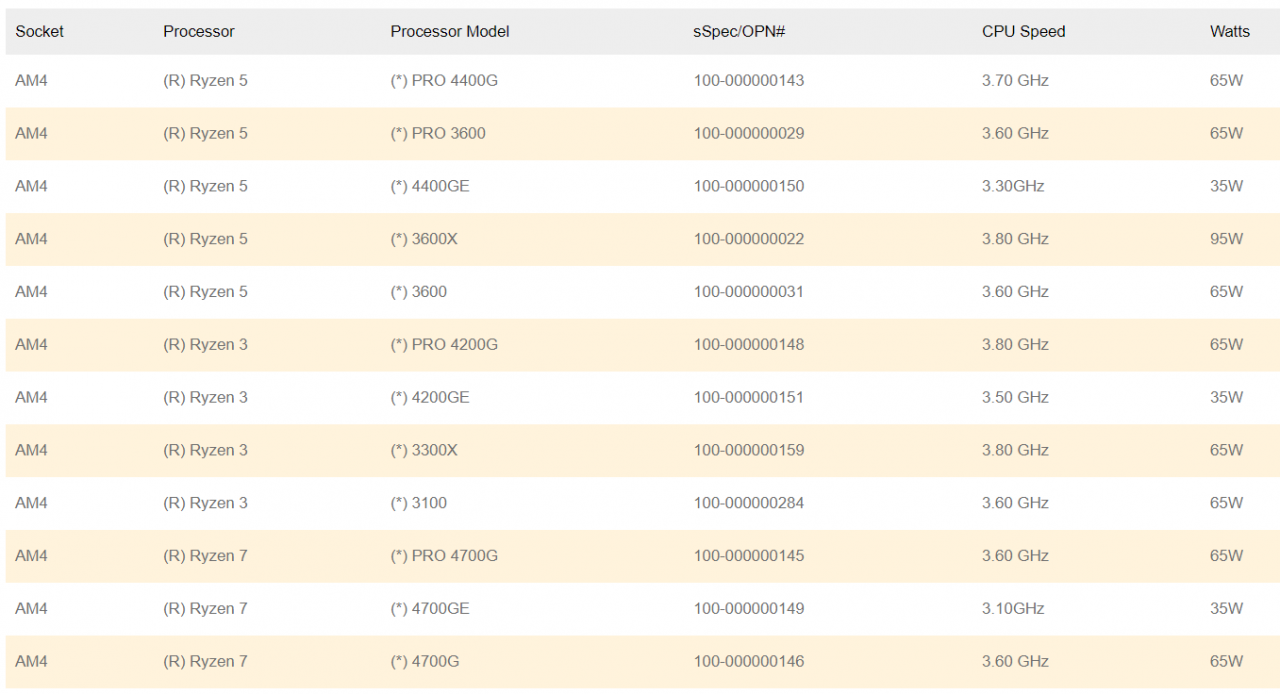This screenshot has width=1280, height=694.
Task: Click 35W value in 4400GE row
Action: 1226,187
